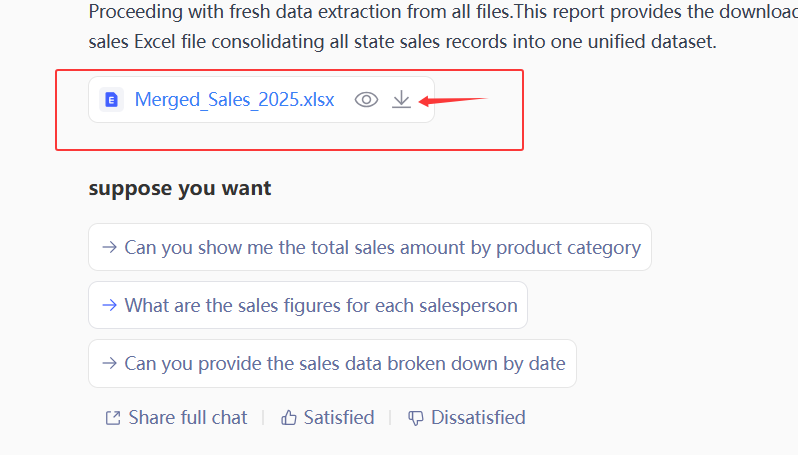Click the blue spreadsheet file type icon
798x455 pixels.
point(112,100)
